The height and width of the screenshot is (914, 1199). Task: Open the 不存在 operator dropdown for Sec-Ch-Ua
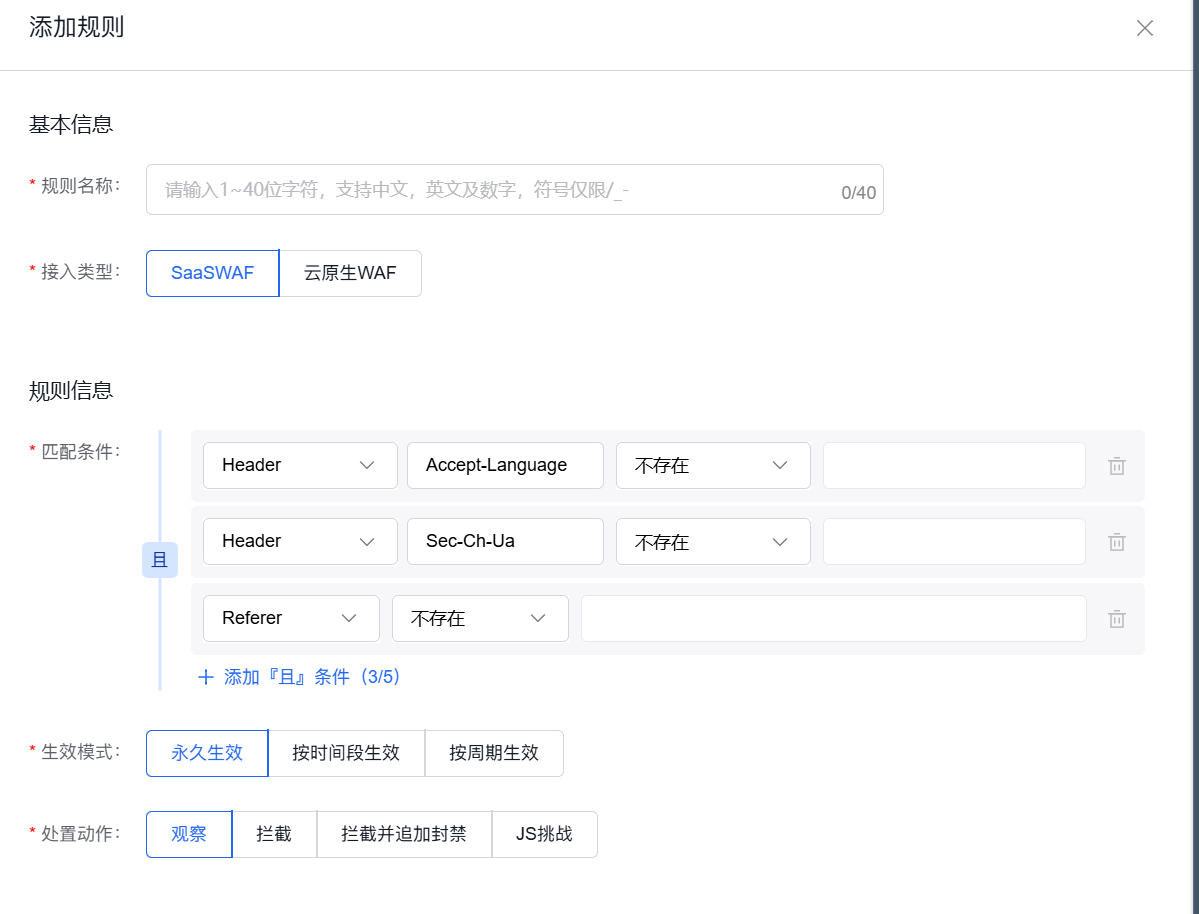coord(713,541)
